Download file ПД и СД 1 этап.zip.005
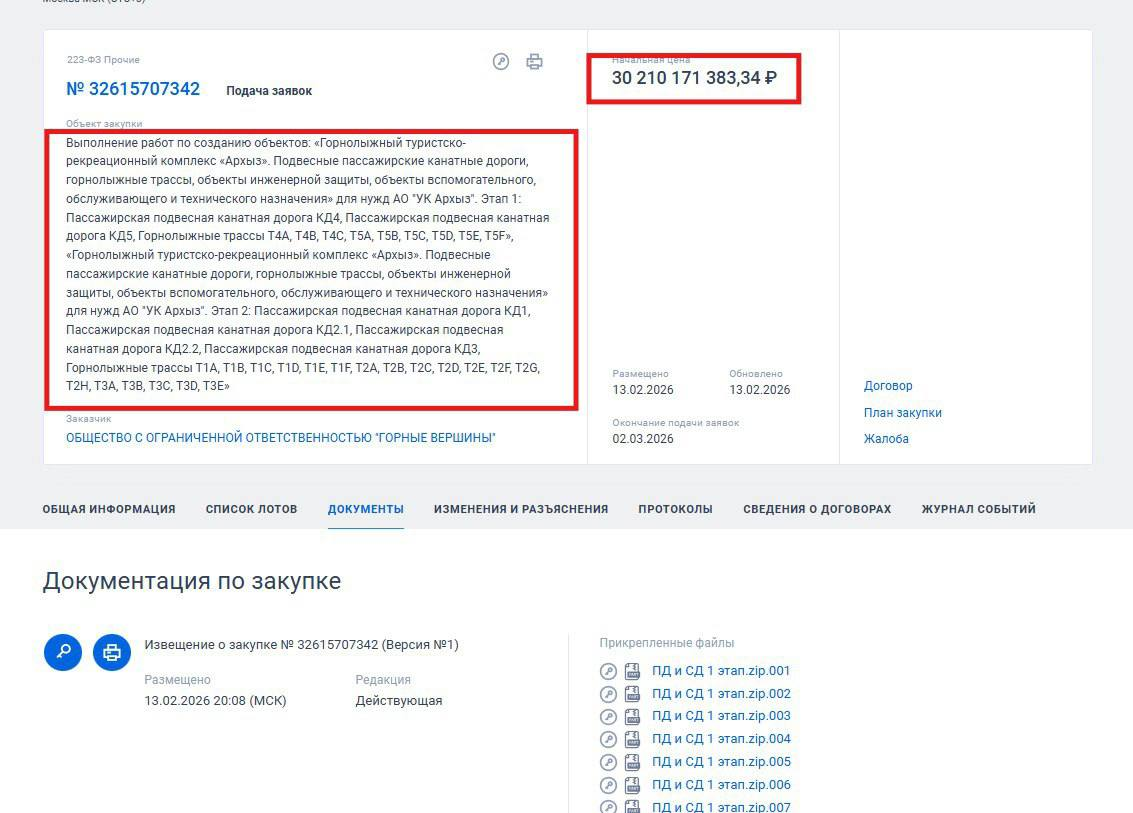The height and width of the screenshot is (813, 1133). (x=721, y=762)
